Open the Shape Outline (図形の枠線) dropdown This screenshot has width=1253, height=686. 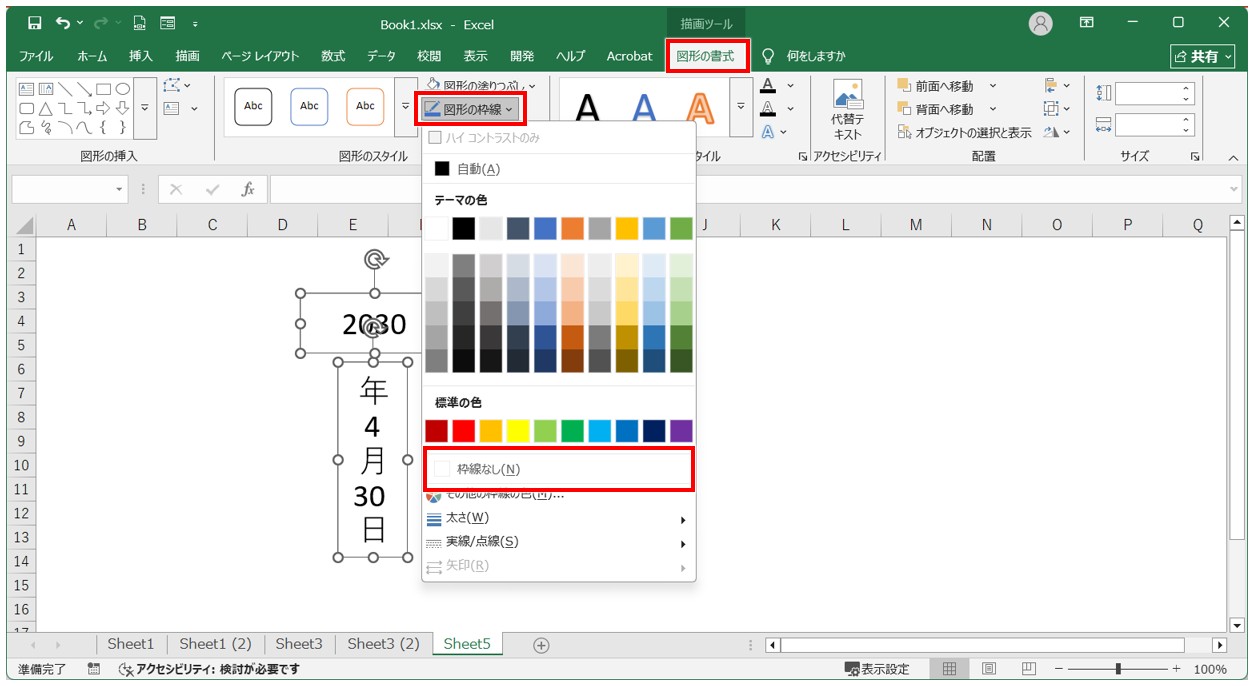(469, 108)
